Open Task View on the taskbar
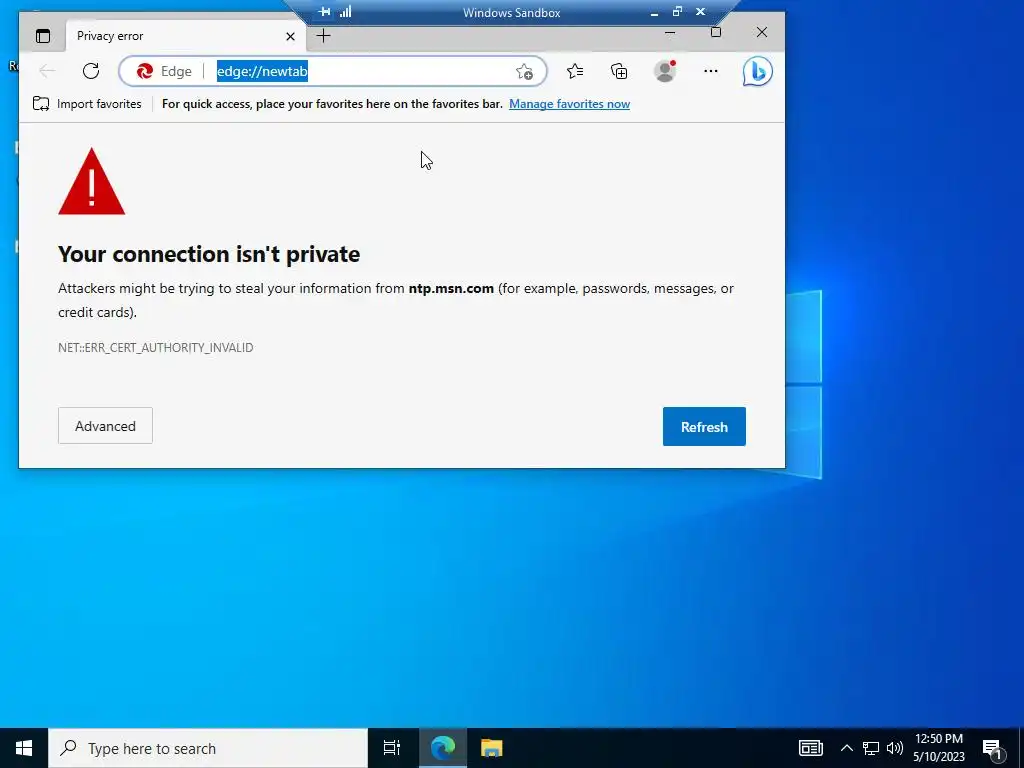Viewport: 1024px width, 768px height. coord(392,748)
